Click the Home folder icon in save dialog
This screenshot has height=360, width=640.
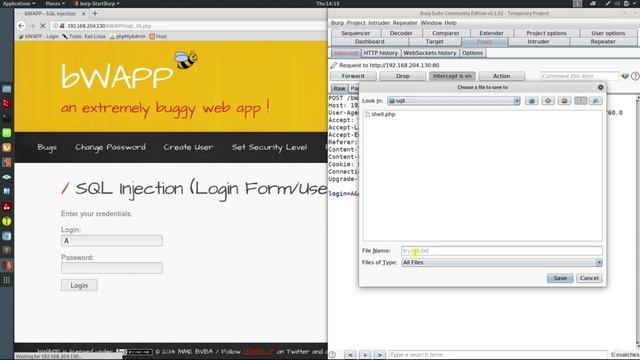[x=548, y=101]
